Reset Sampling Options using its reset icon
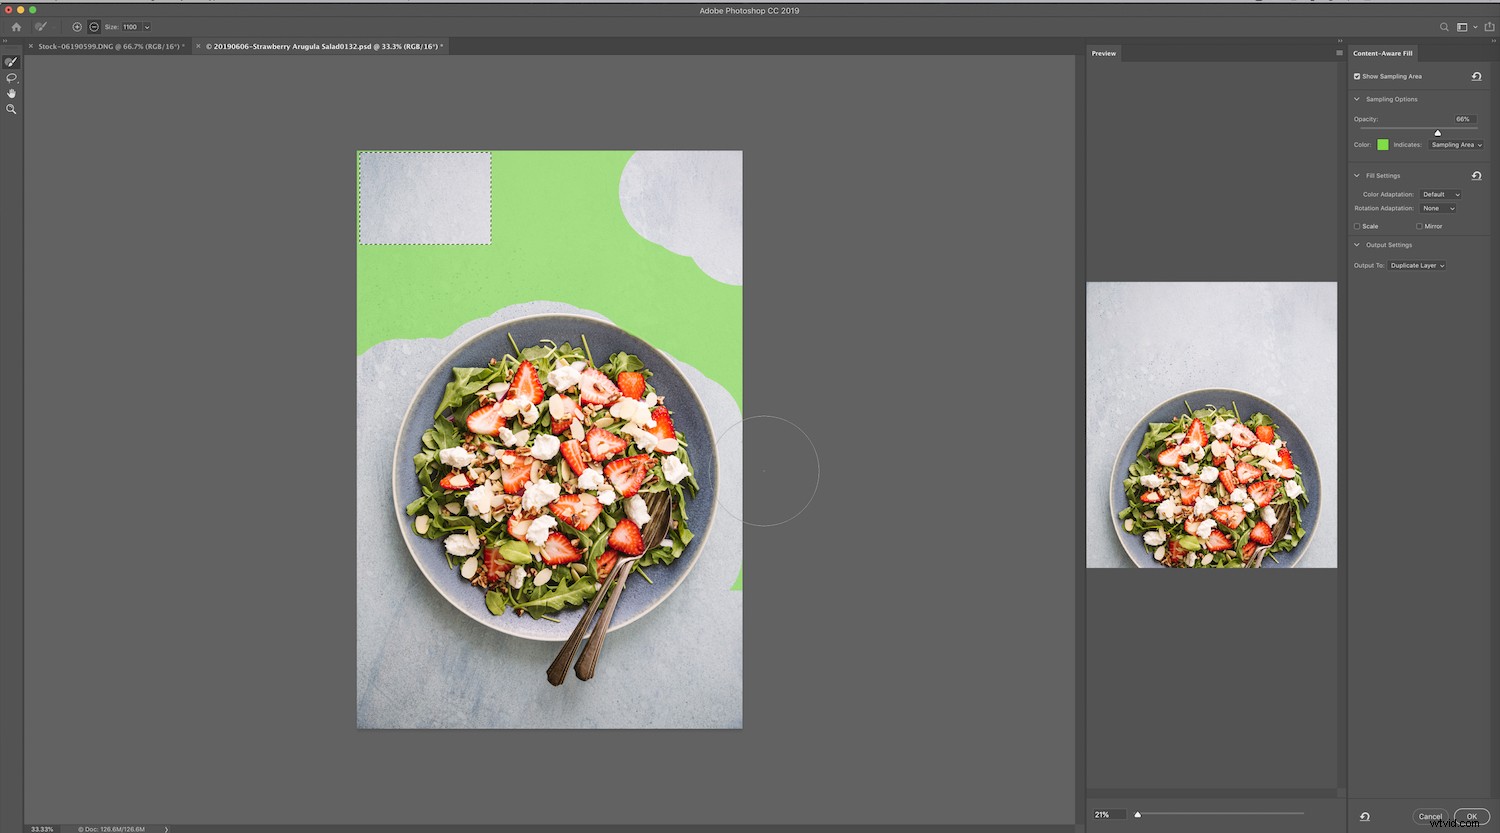The width and height of the screenshot is (1500, 833). pyautogui.click(x=1476, y=76)
